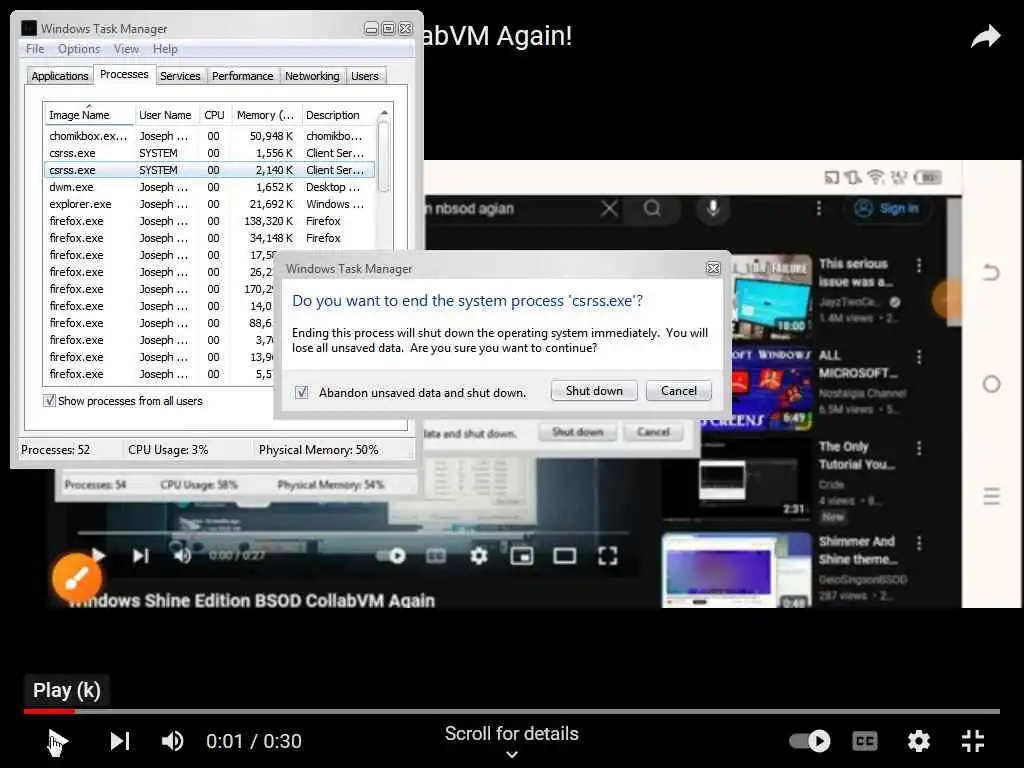Close the end process confirmation dialog
The width and height of the screenshot is (1024, 768).
[x=713, y=268]
